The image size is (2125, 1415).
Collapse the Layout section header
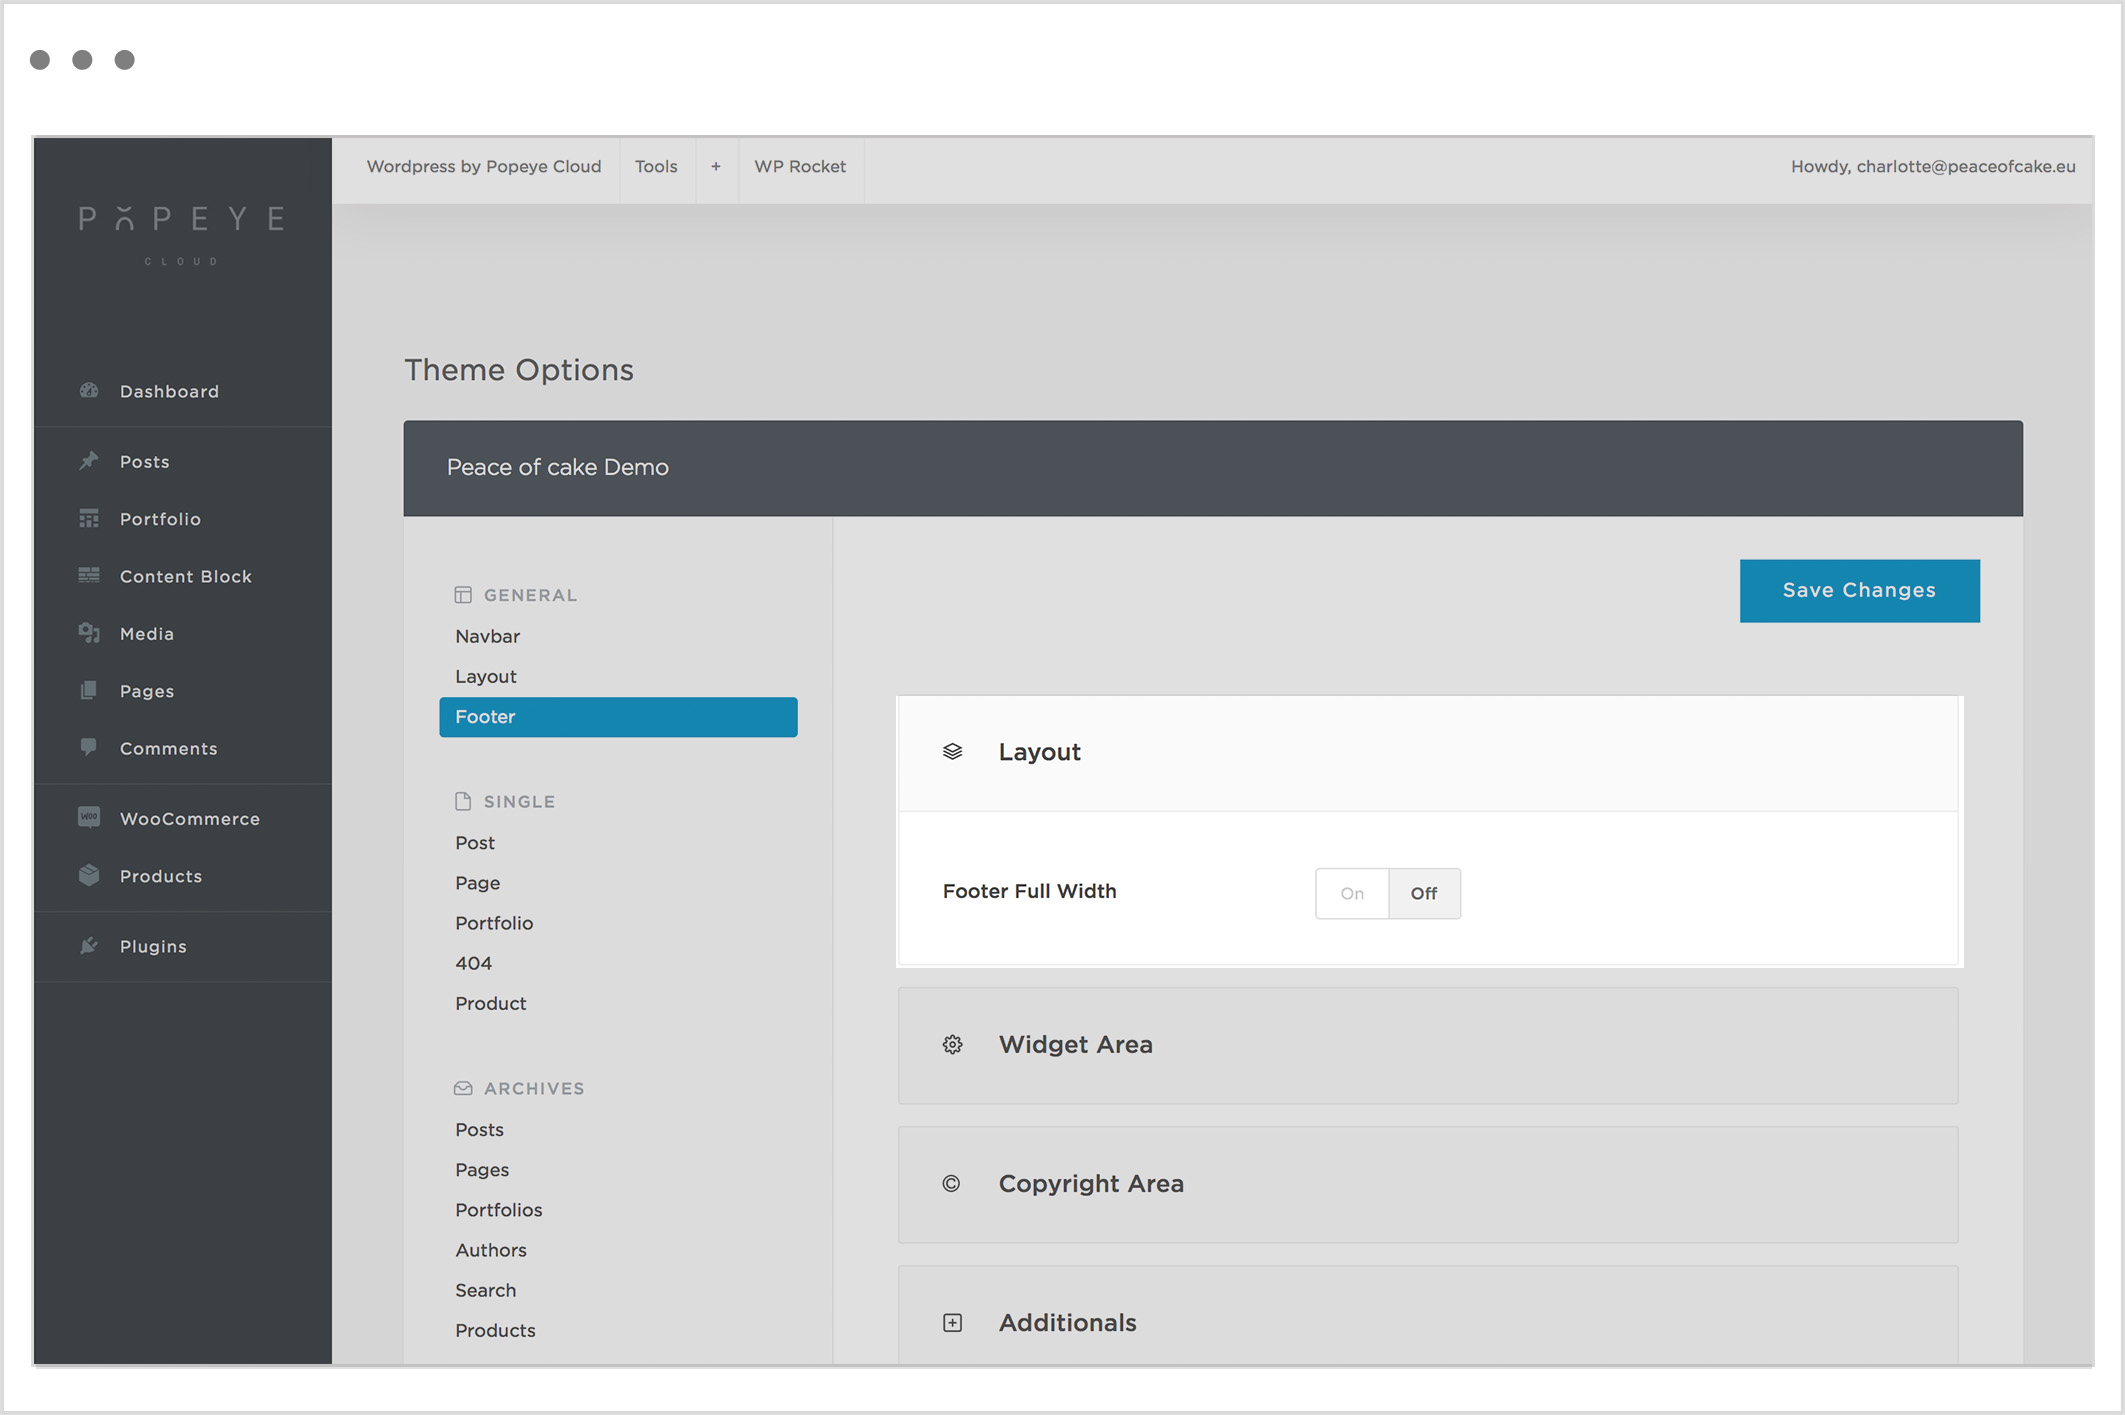pos(1428,753)
